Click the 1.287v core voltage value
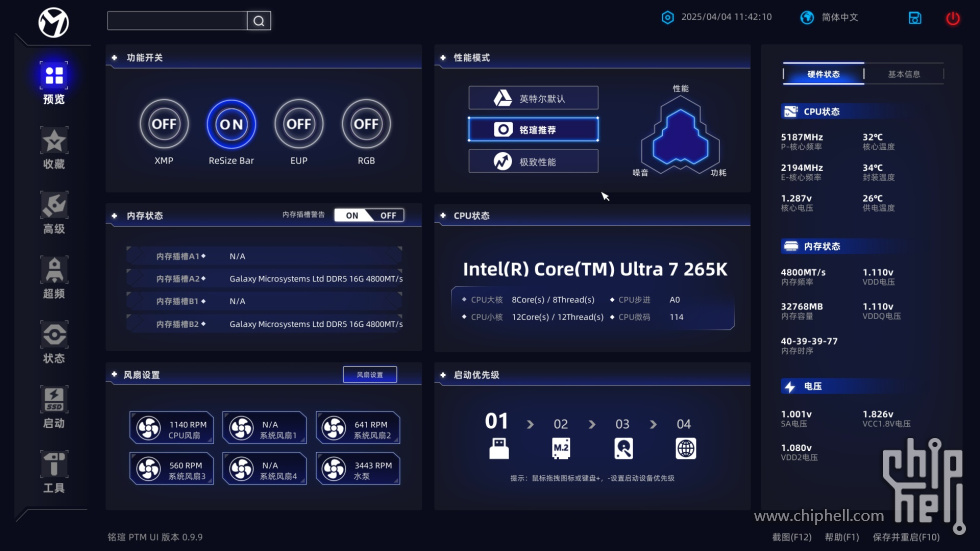Image resolution: width=980 pixels, height=551 pixels. pyautogui.click(x=796, y=198)
